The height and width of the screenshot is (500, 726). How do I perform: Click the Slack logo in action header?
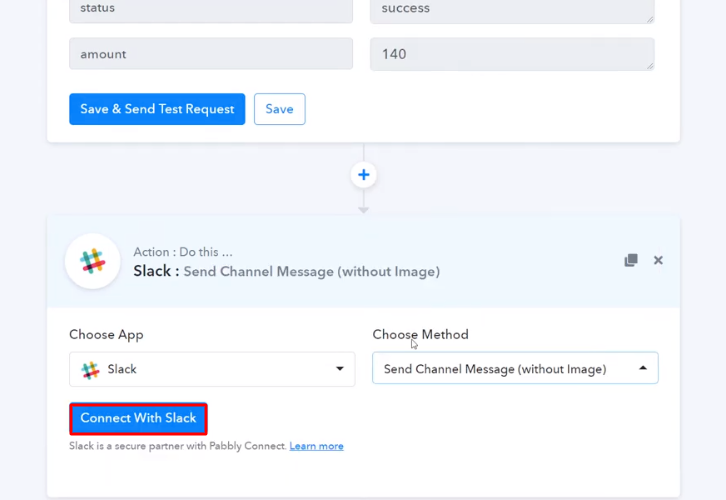coord(93,261)
